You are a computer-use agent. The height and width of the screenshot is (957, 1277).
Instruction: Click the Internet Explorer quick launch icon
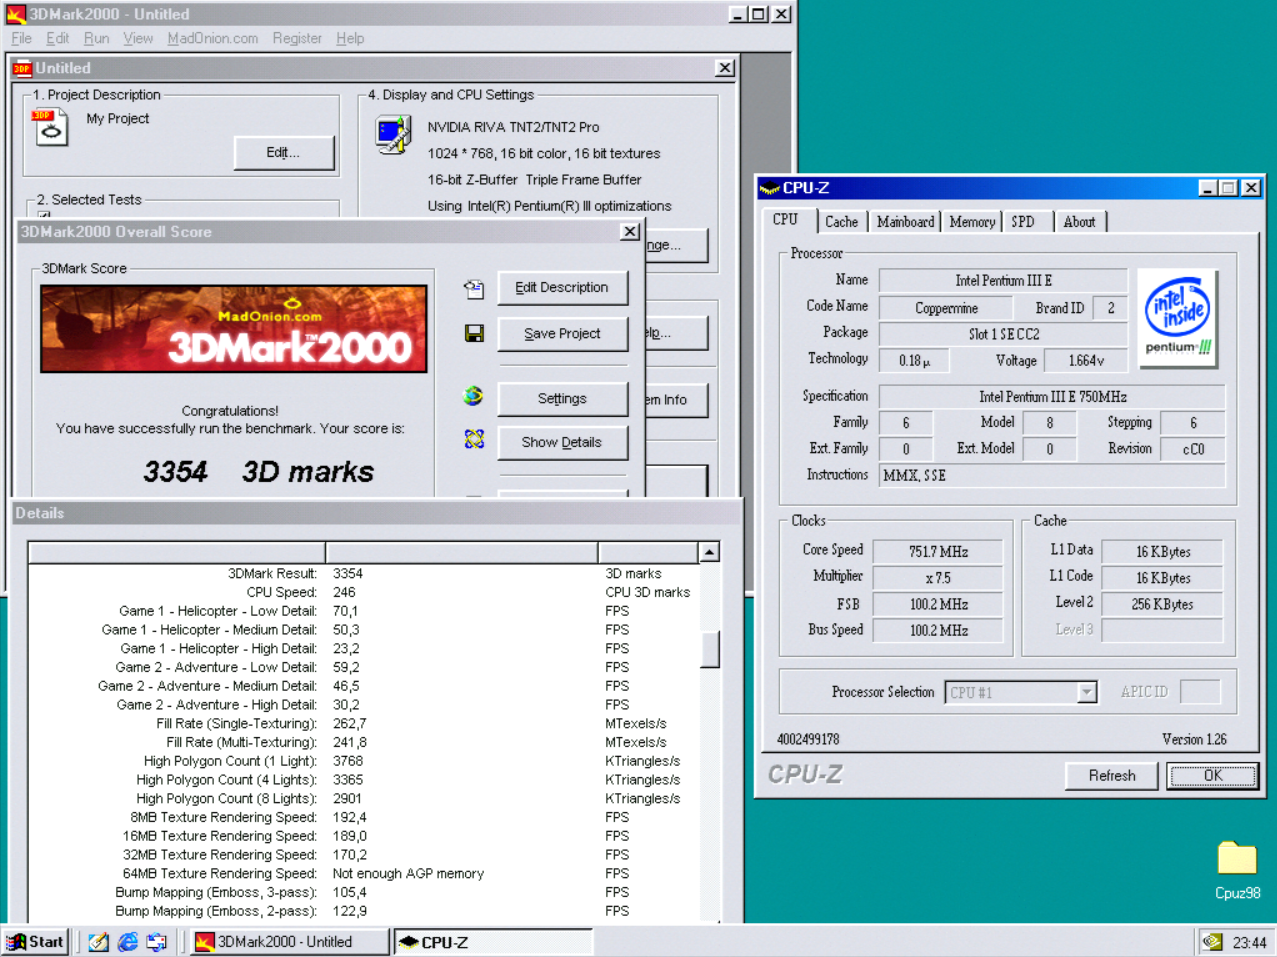click(x=128, y=942)
